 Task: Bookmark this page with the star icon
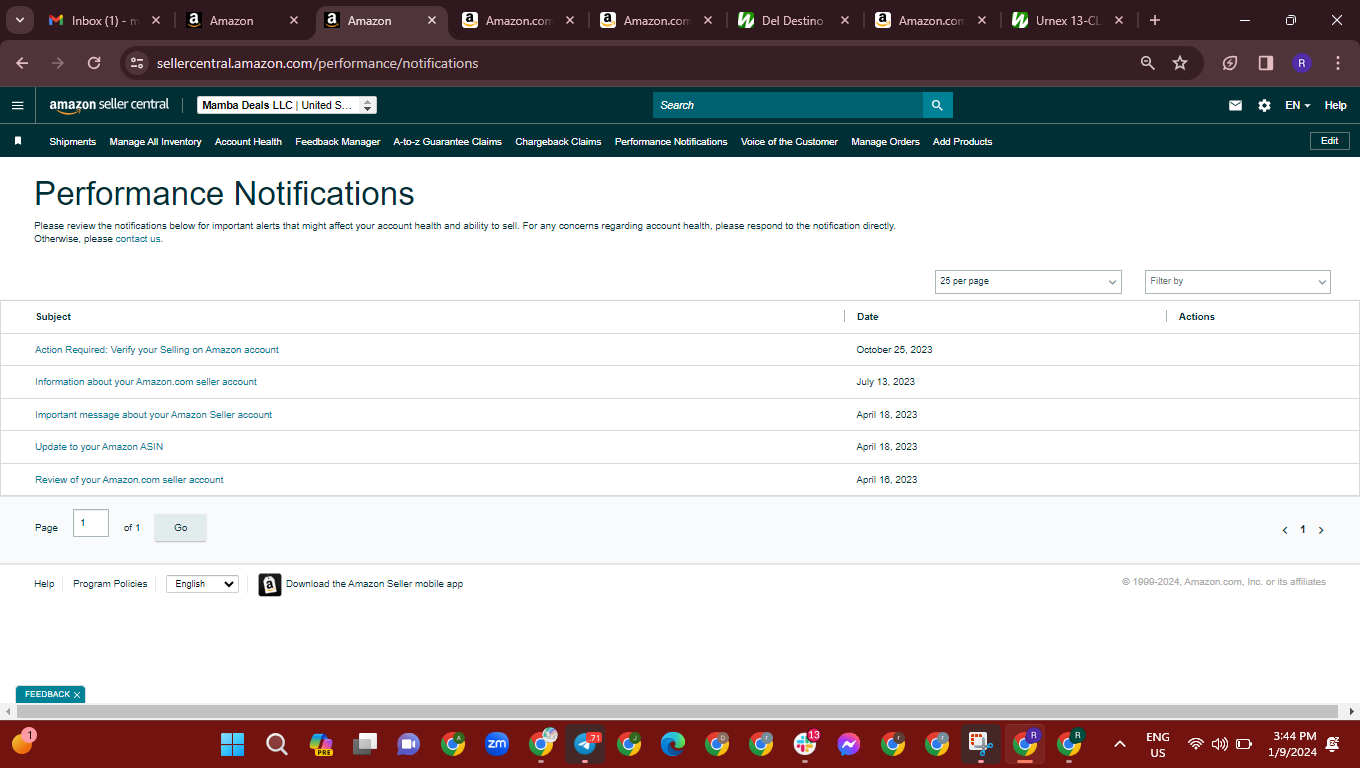point(1180,63)
